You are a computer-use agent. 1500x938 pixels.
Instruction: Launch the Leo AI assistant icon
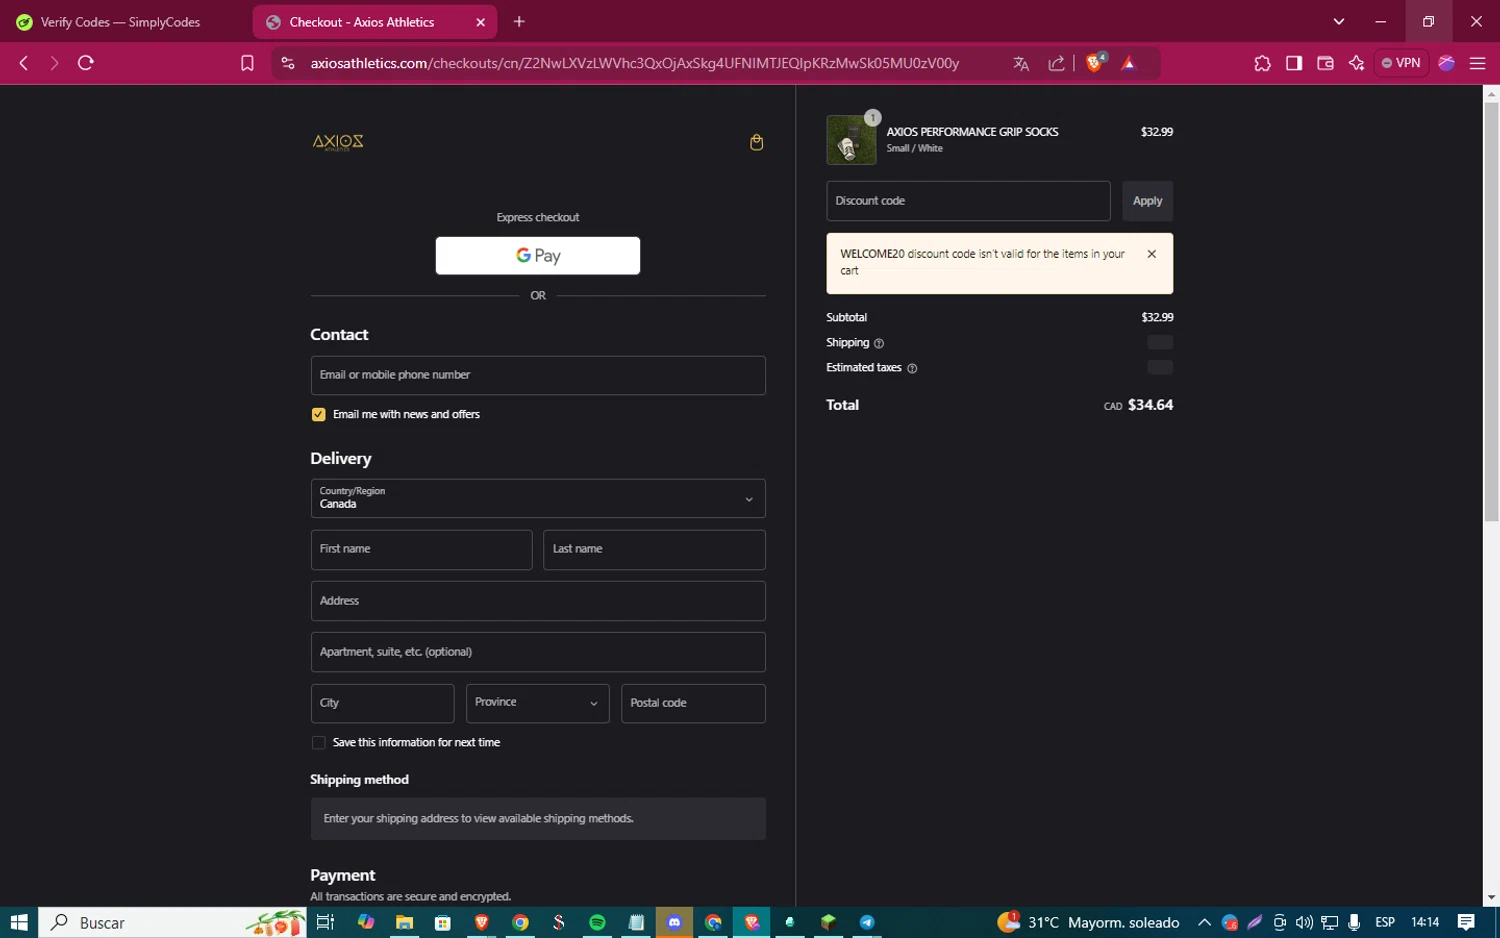pos(1356,63)
